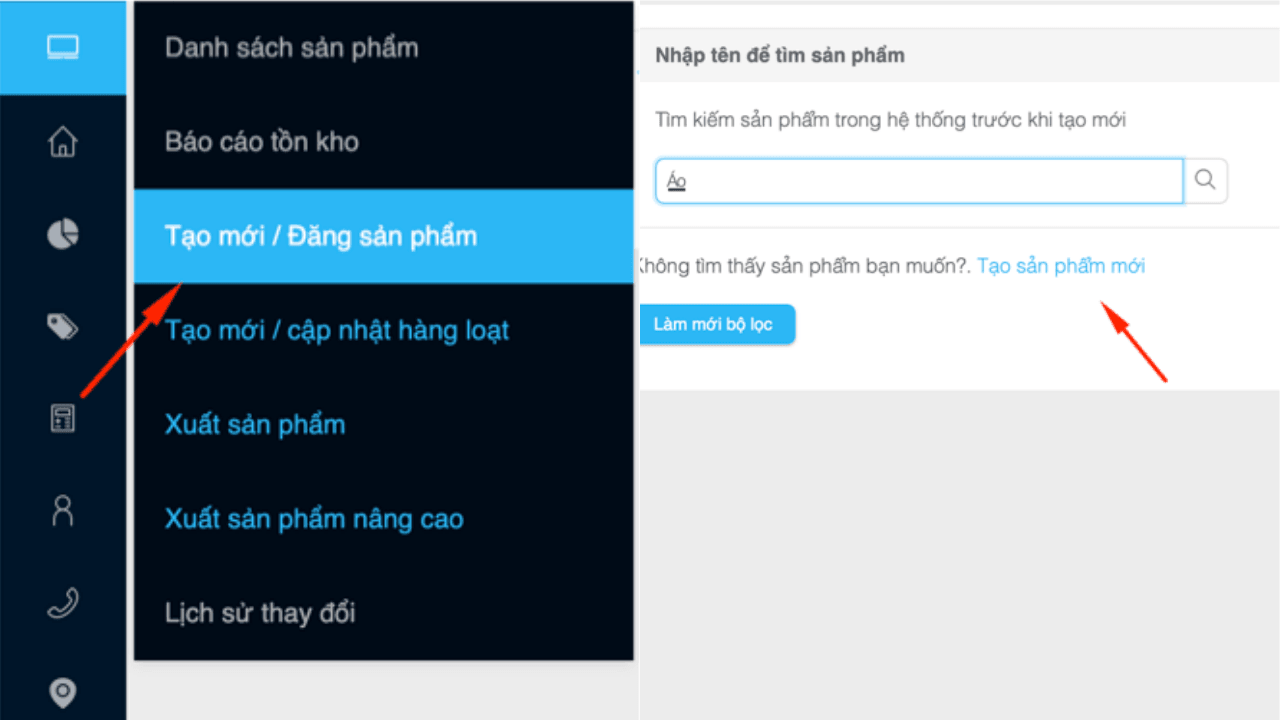
Task: Click the Làm mới bộ lọc button
Action: coord(716,325)
